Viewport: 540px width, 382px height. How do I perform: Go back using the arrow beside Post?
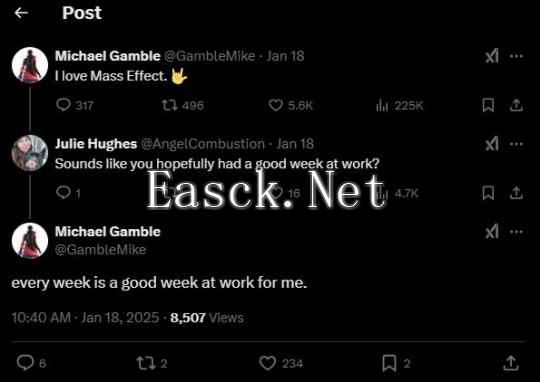(21, 13)
